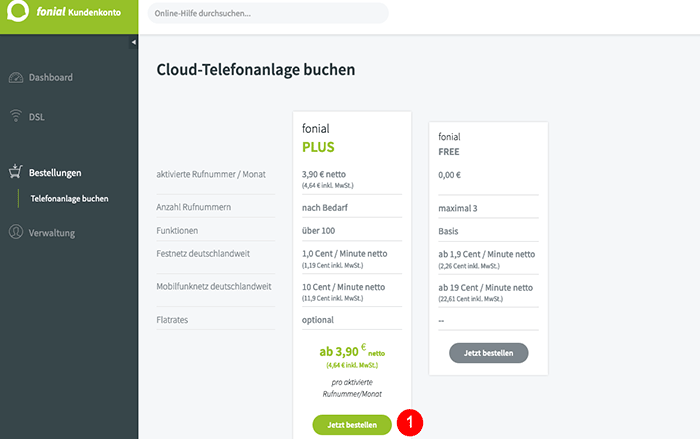This screenshot has height=439, width=700.
Task: Click the fonial Kundenkonto header text
Action: 79,12
